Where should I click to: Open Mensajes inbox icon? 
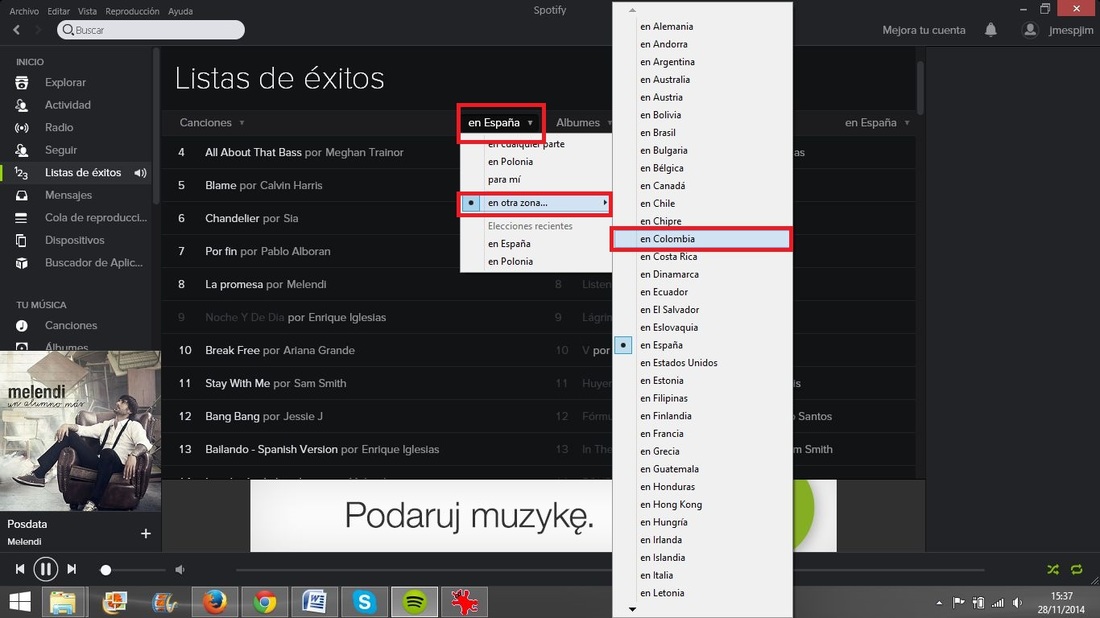pos(22,195)
